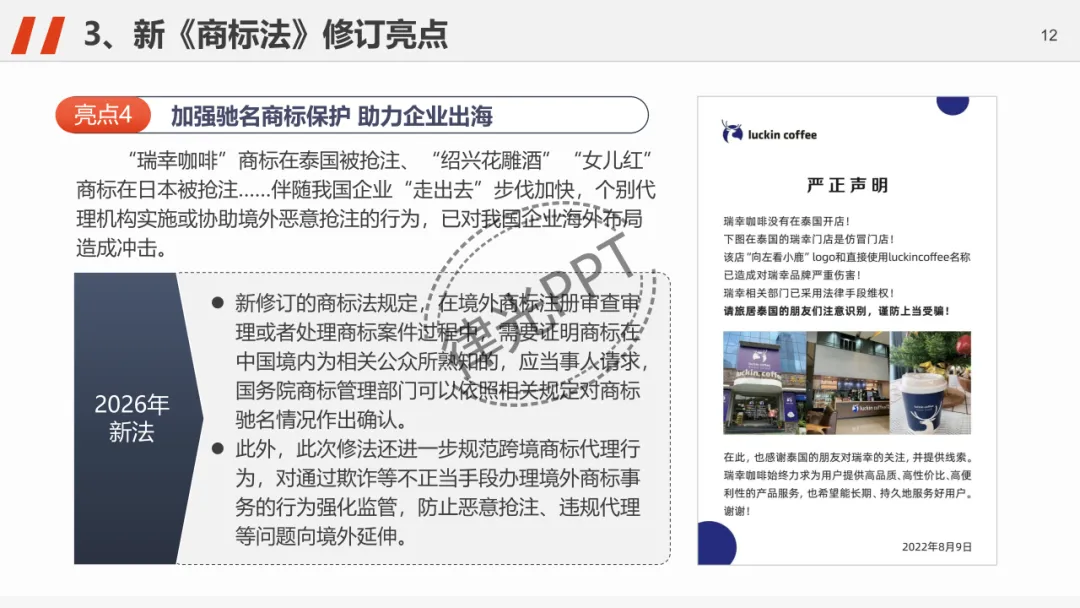1080x608 pixels.
Task: Click the date 2022年8月9日
Action: tap(937, 547)
